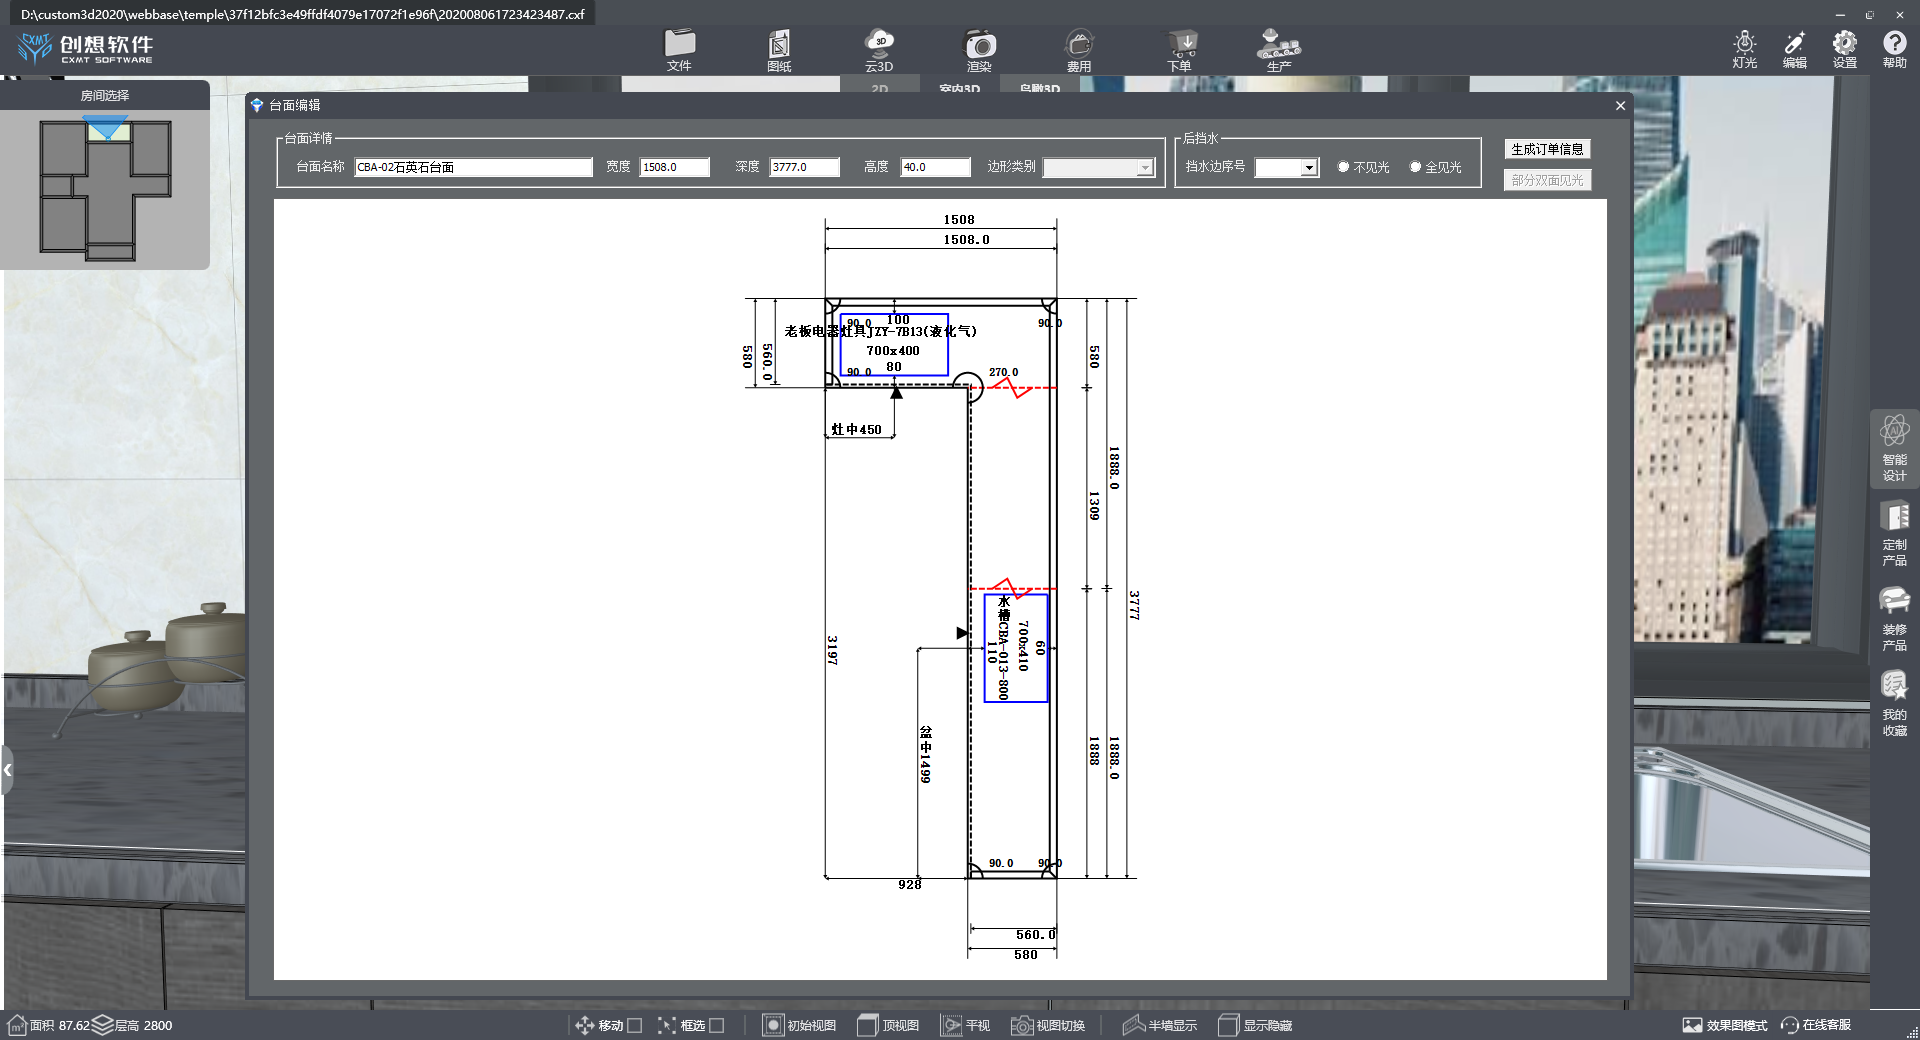Switch to 初始视图 (Initial view)
This screenshot has width=1920, height=1040.
[x=799, y=1025]
